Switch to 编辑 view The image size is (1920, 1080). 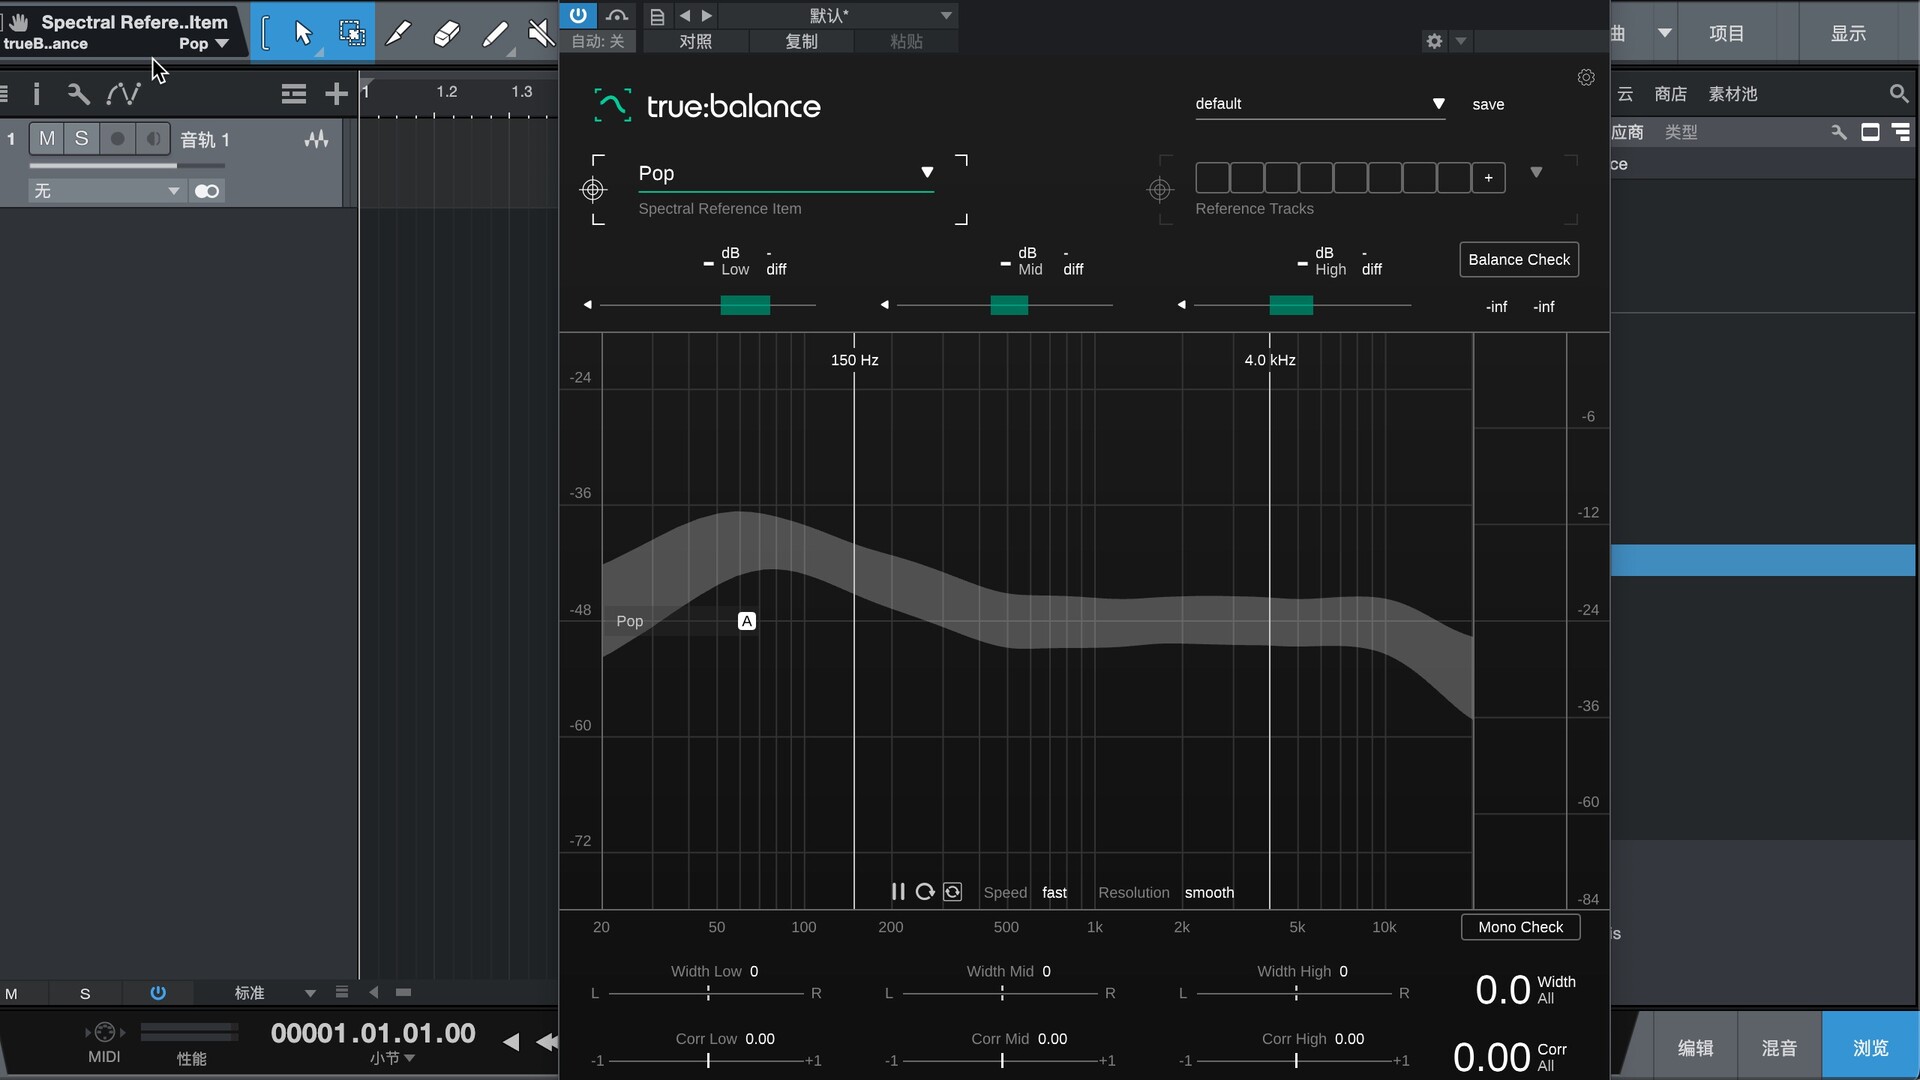1695,1047
